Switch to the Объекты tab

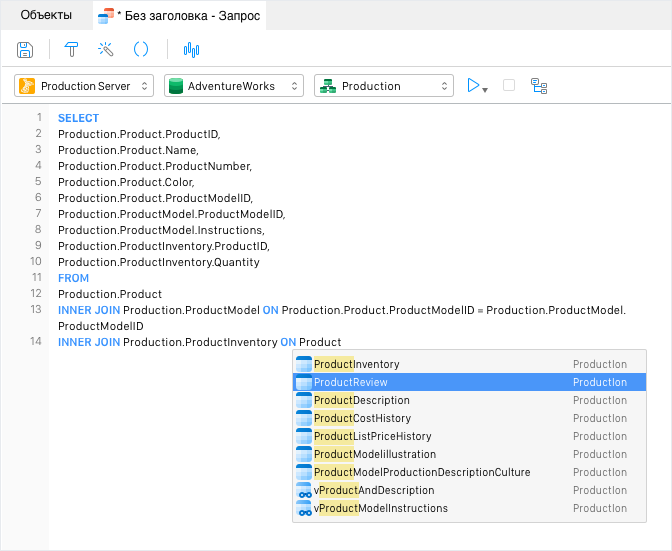click(x=46, y=15)
